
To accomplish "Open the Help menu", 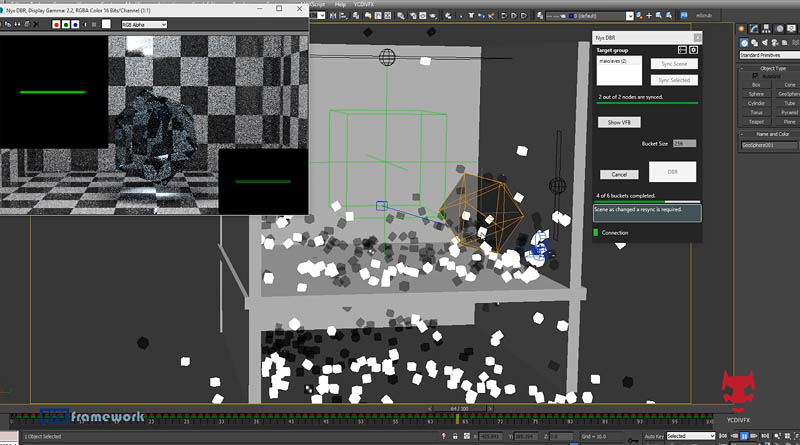I will tap(340, 4).
